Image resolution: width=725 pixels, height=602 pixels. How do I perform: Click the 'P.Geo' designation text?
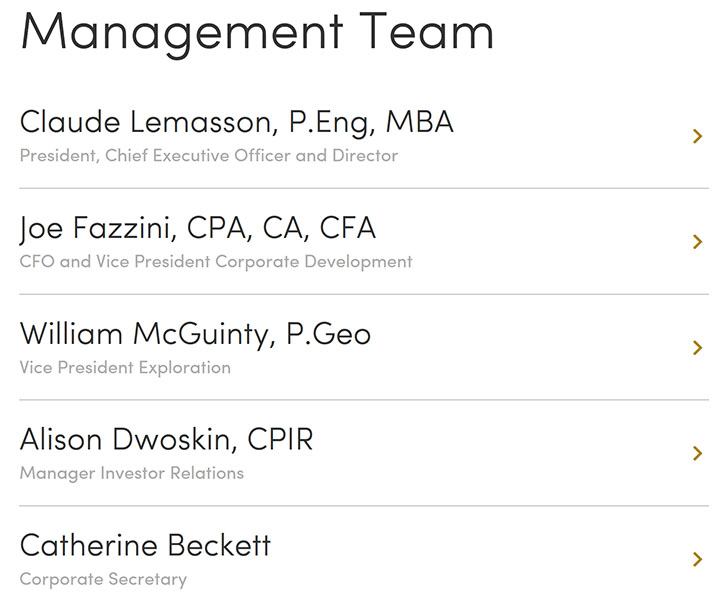pyautogui.click(x=329, y=334)
